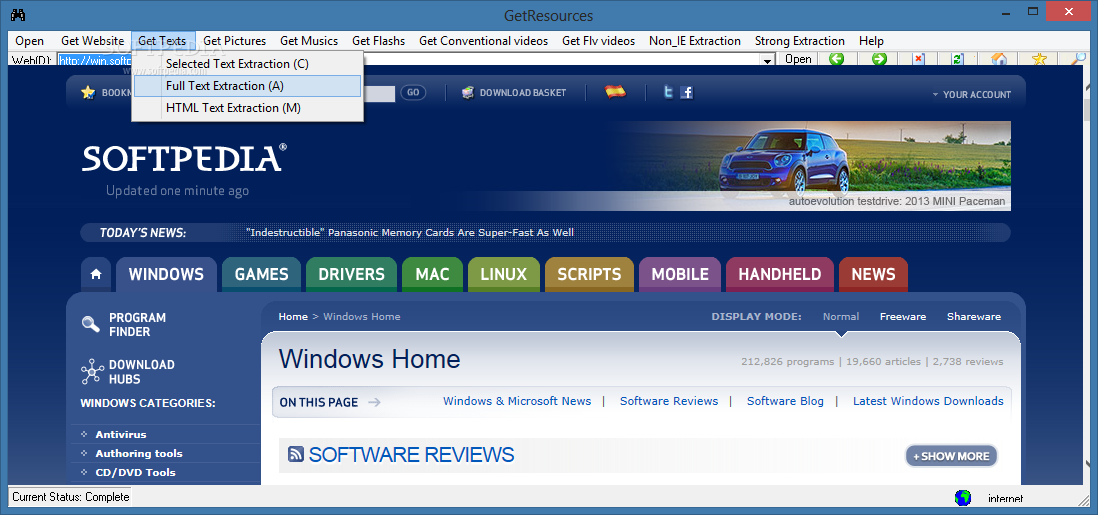The width and height of the screenshot is (1098, 515).
Task: Open the Get Flv videos menu
Action: click(x=599, y=41)
